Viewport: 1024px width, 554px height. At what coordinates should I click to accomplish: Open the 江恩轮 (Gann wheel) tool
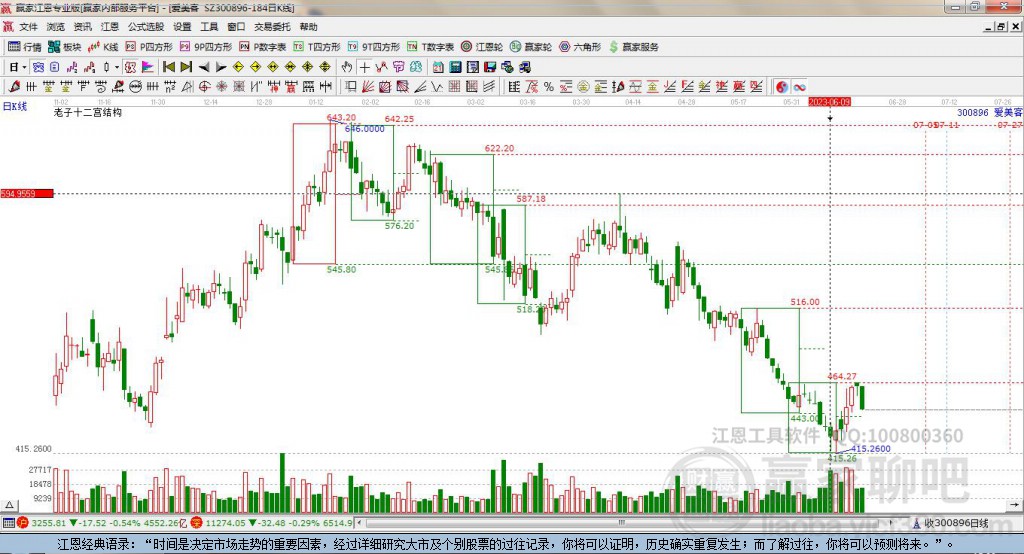click(482, 47)
